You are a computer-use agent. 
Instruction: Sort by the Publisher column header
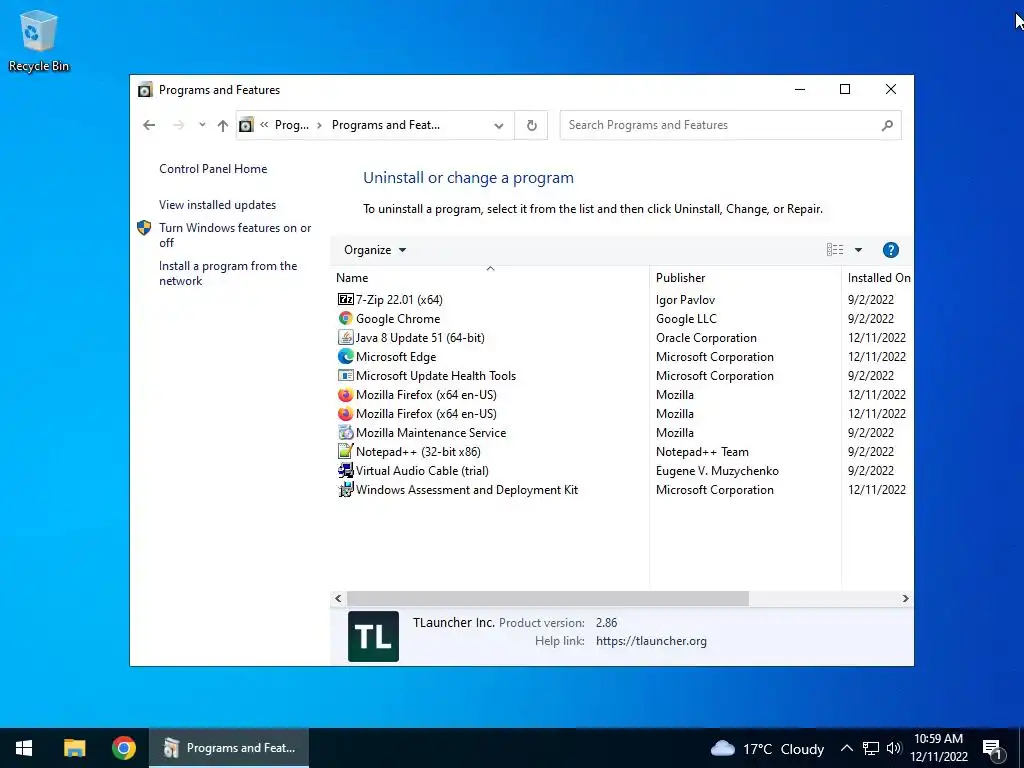click(x=745, y=278)
